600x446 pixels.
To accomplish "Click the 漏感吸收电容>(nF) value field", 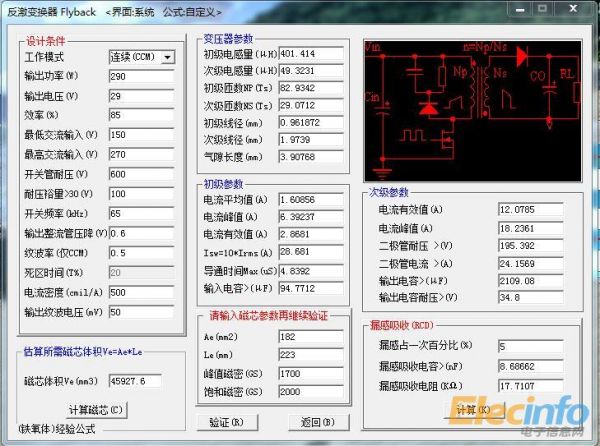I will (531, 366).
